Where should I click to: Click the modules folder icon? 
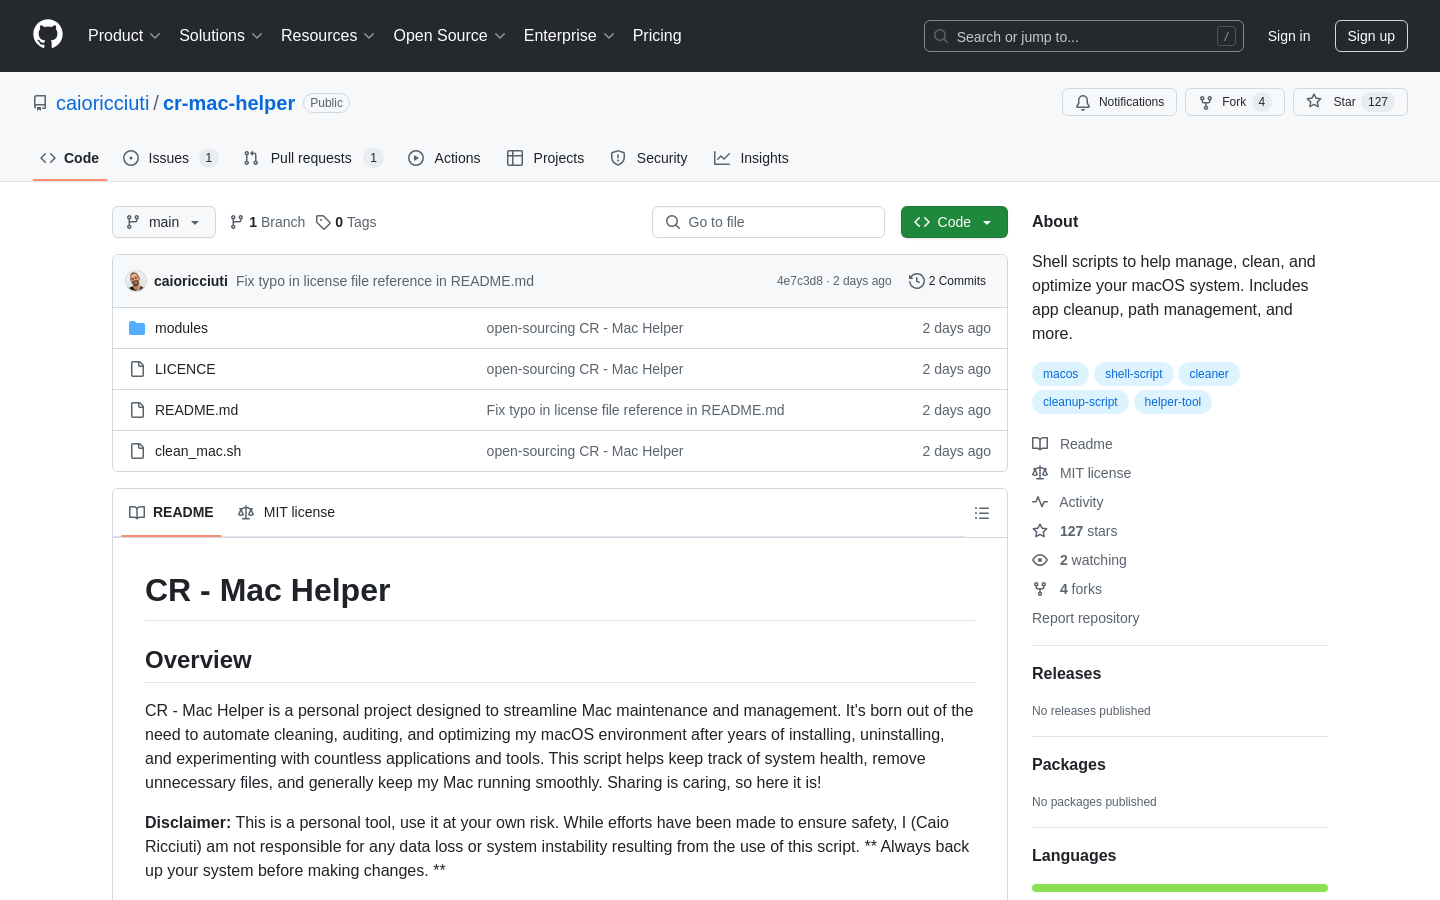pyautogui.click(x=137, y=328)
